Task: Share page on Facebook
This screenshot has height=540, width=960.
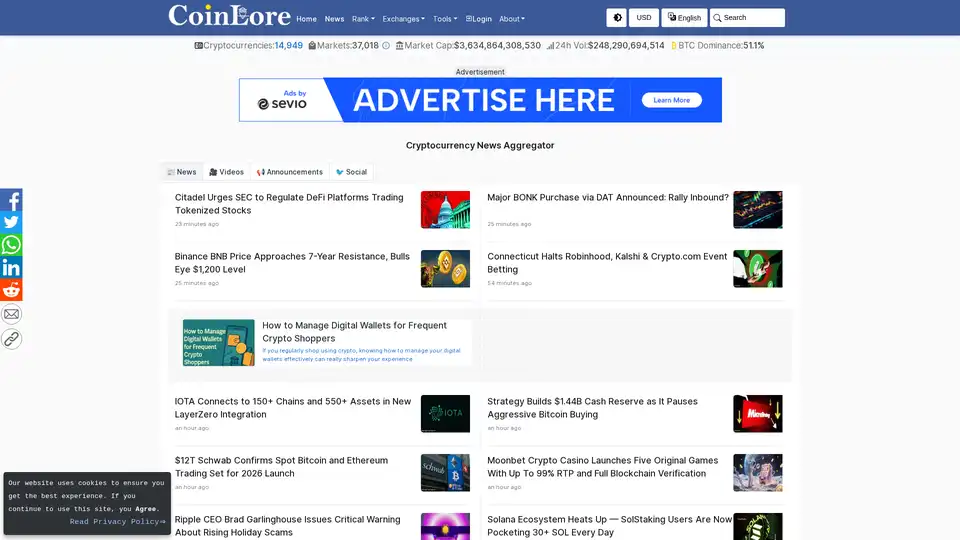Action: [11, 200]
